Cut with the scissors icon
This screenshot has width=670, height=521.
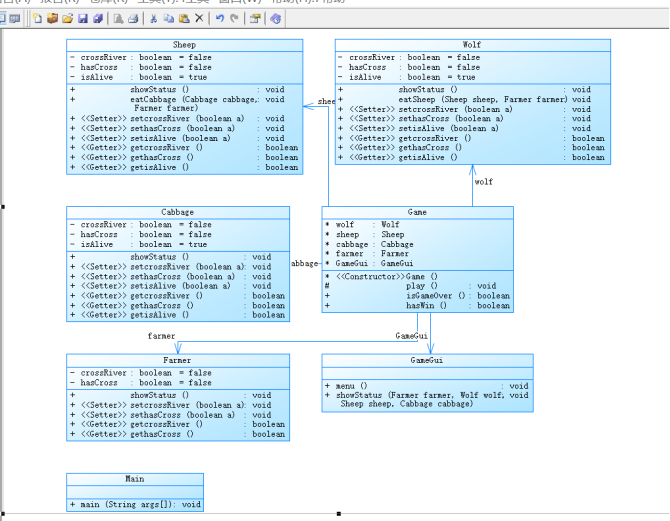click(x=153, y=18)
